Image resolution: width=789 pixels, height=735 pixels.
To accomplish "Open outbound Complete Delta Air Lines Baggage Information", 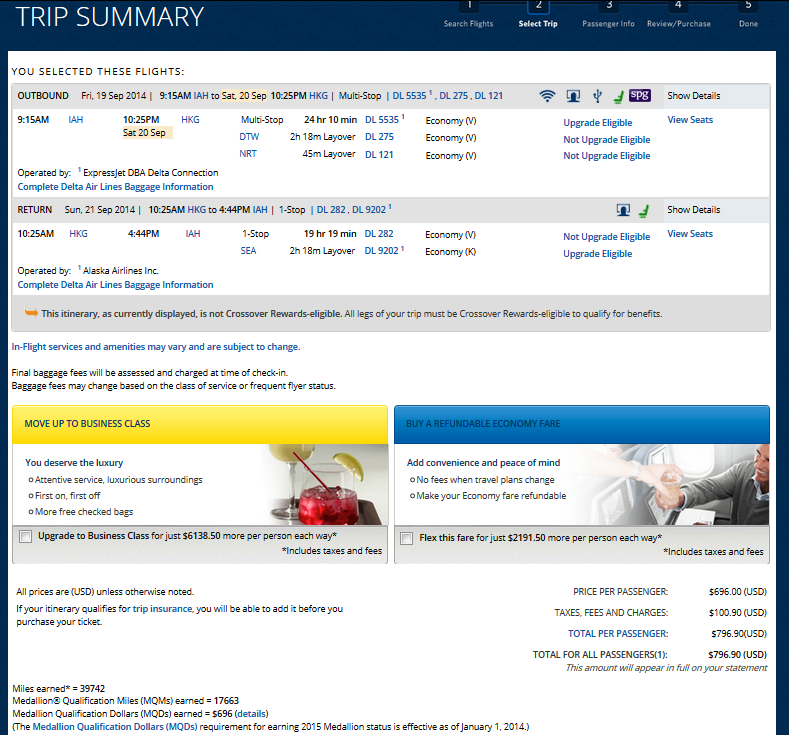I will (115, 187).
